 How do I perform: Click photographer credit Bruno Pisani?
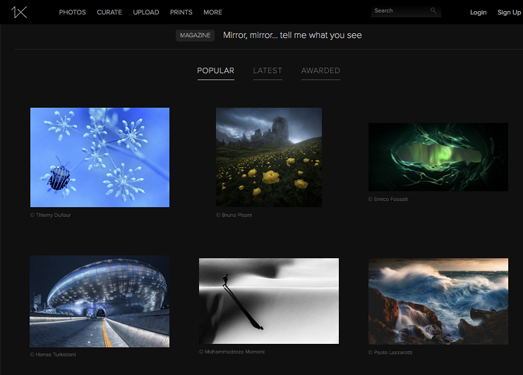tap(234, 215)
